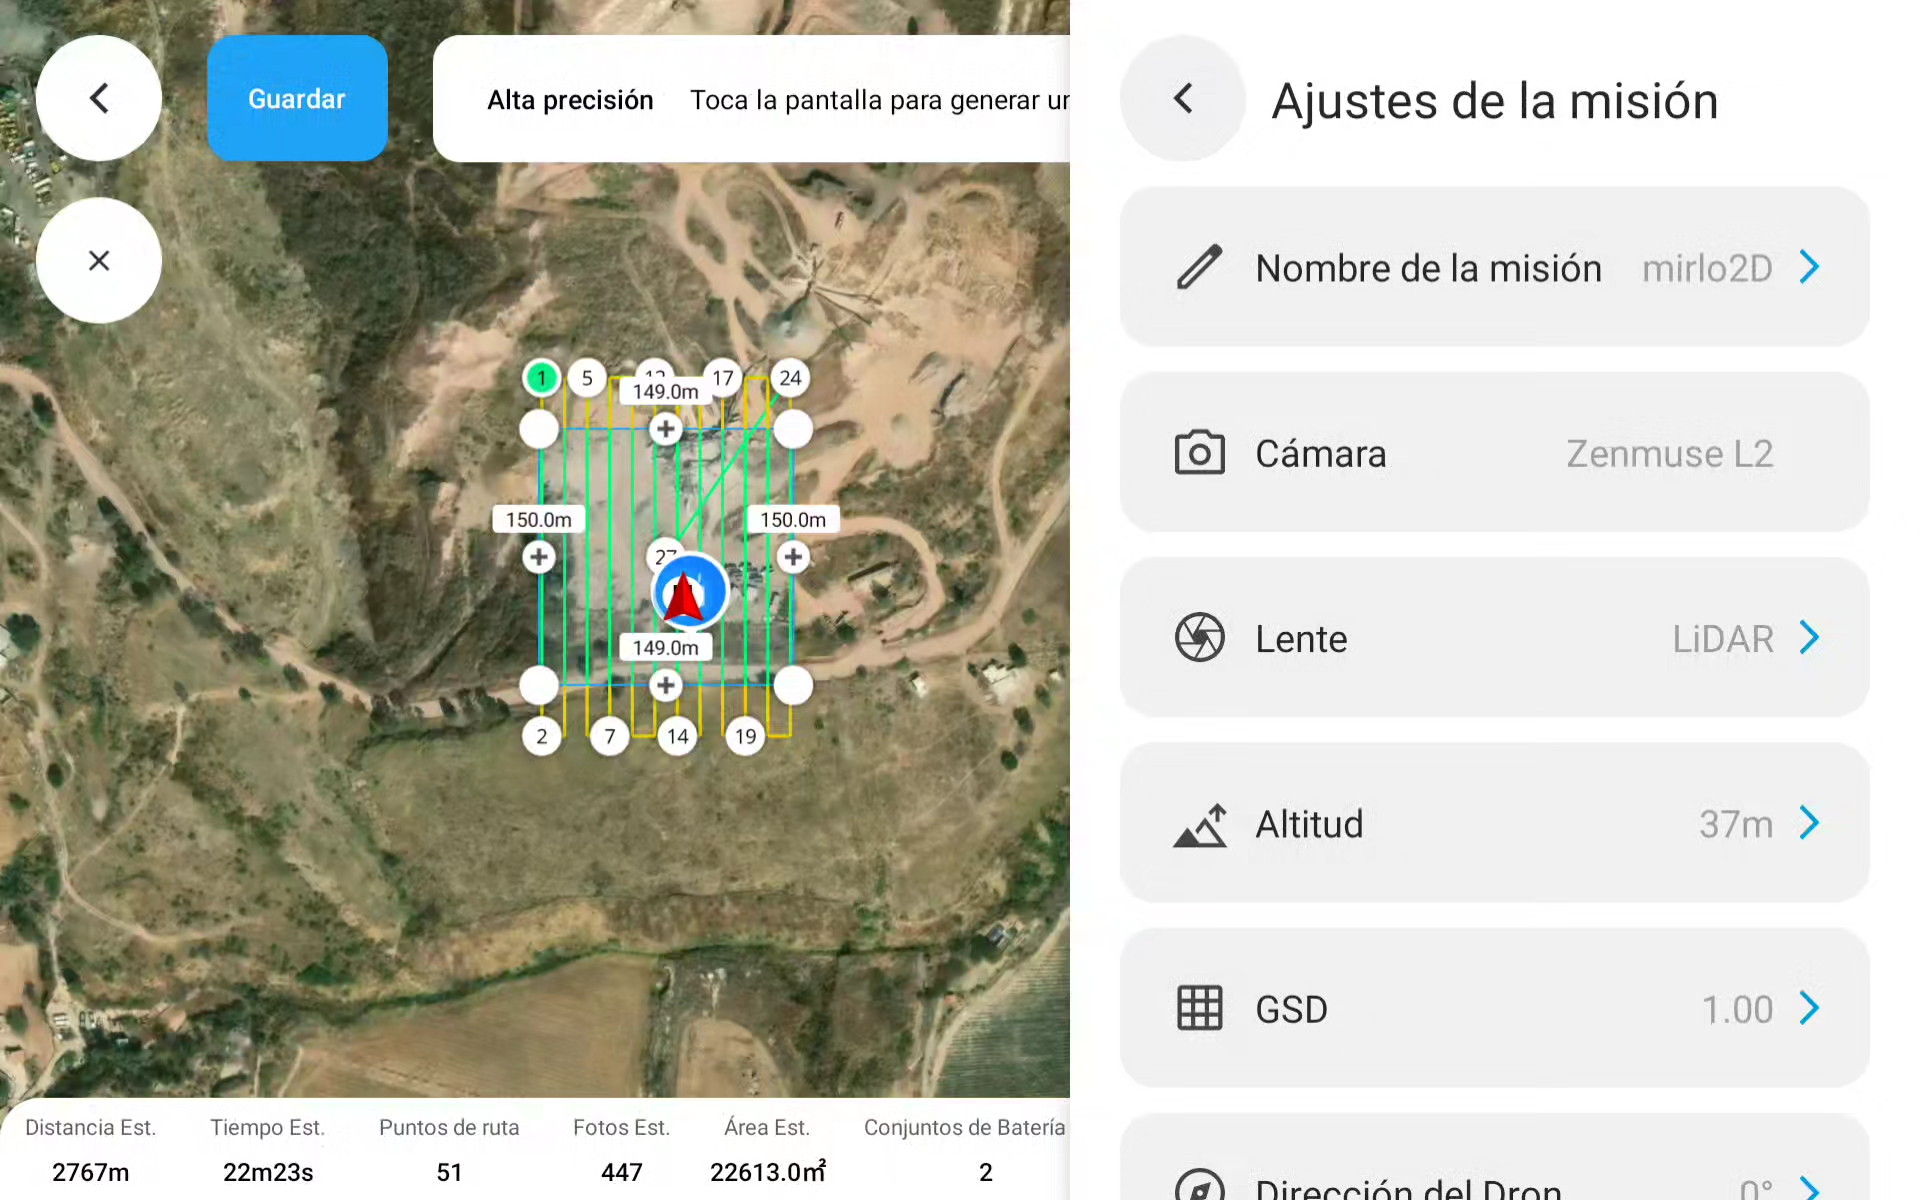Viewport: 1920px width, 1200px height.
Task: Save the mission with Guardar
Action: (x=297, y=98)
